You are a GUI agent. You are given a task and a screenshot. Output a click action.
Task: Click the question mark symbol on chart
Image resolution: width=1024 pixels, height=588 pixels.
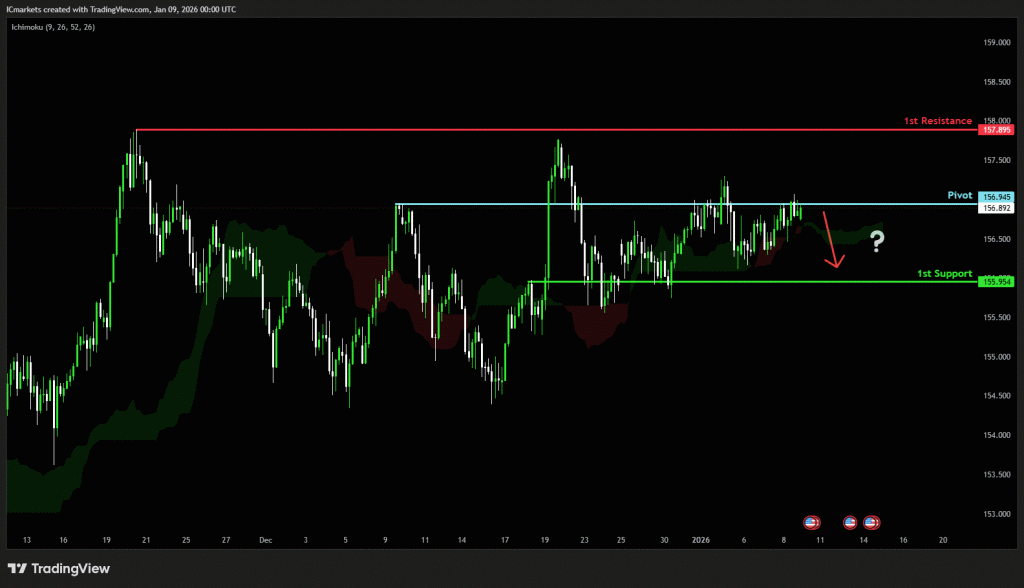point(877,241)
